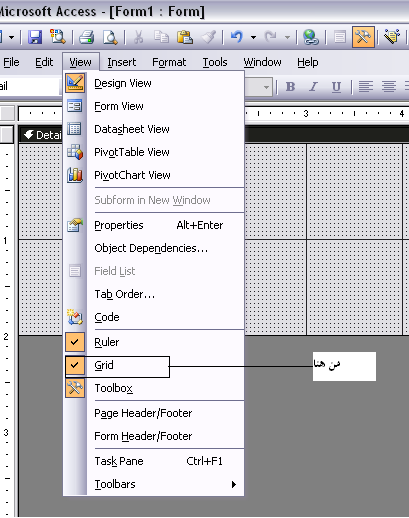Toggle the Ruler checkmark off

tap(75, 342)
